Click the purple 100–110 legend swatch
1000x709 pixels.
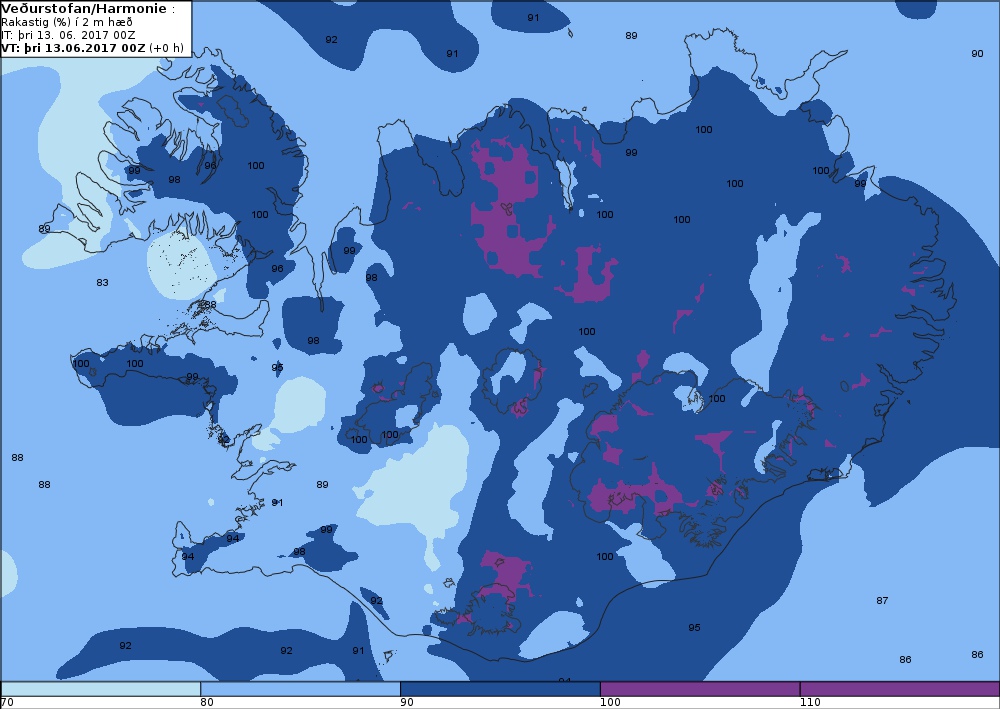pos(700,689)
